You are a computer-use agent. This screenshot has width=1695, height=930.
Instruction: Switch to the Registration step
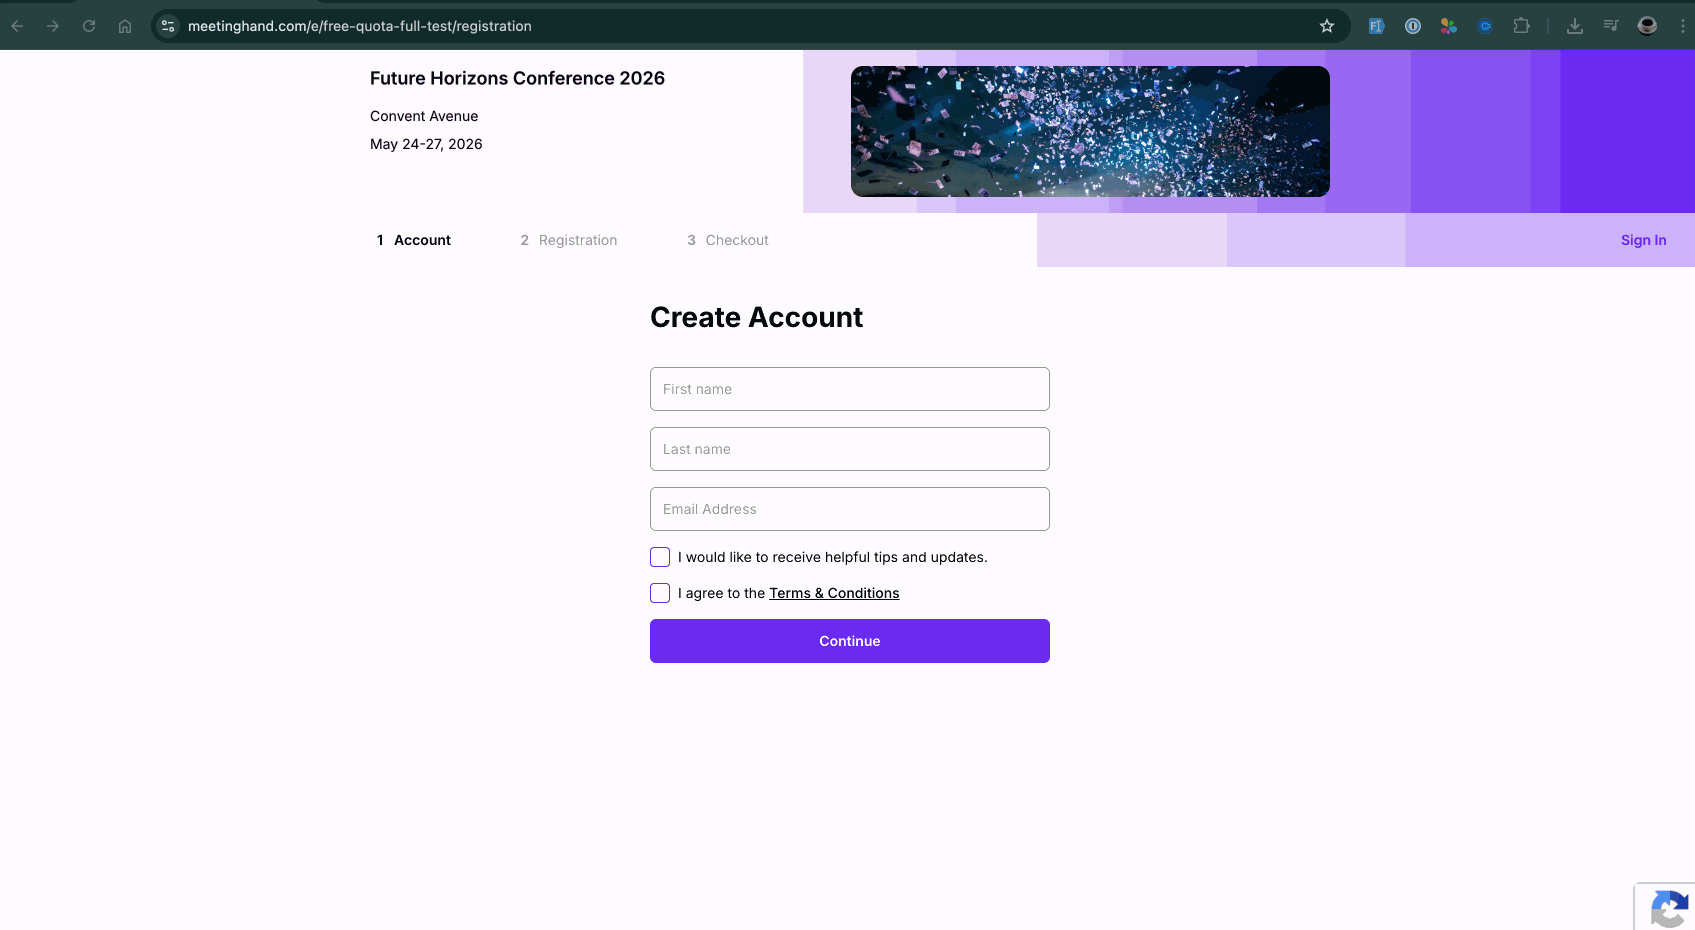coord(569,240)
